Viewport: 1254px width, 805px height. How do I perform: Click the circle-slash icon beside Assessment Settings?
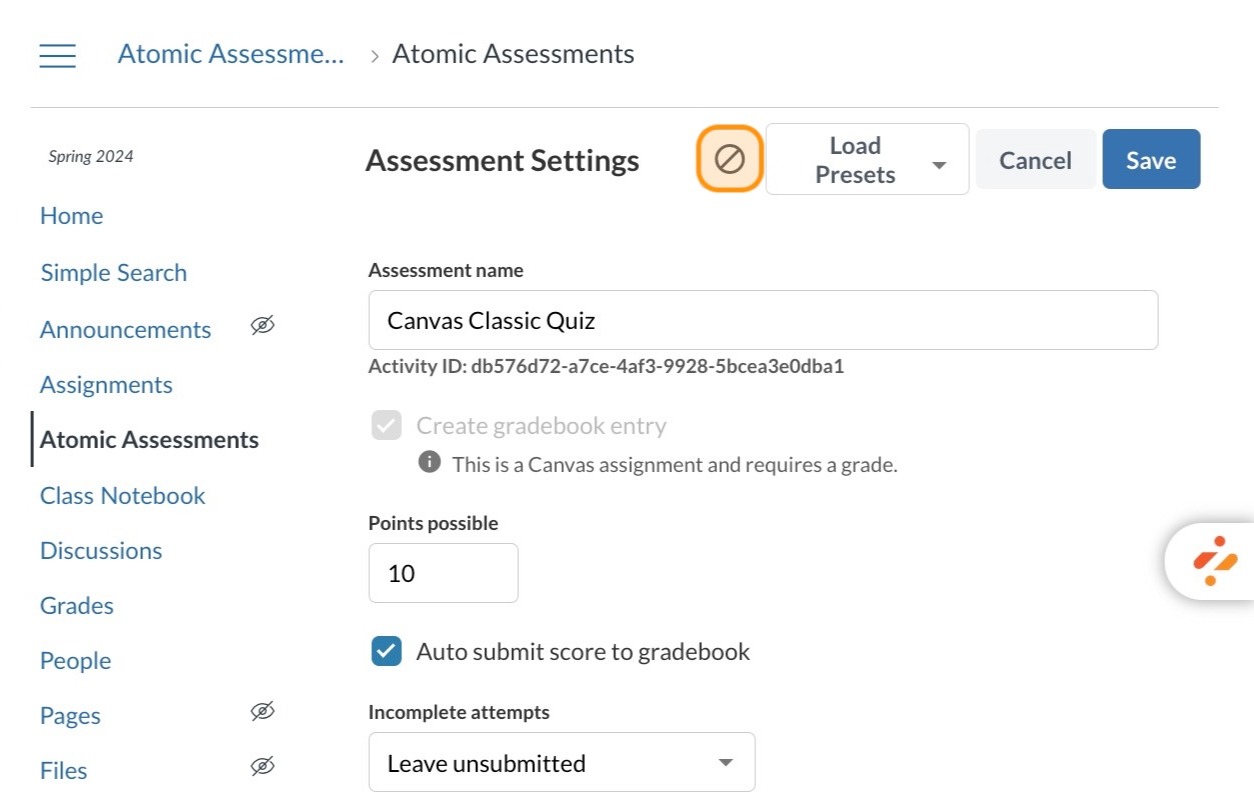click(730, 159)
